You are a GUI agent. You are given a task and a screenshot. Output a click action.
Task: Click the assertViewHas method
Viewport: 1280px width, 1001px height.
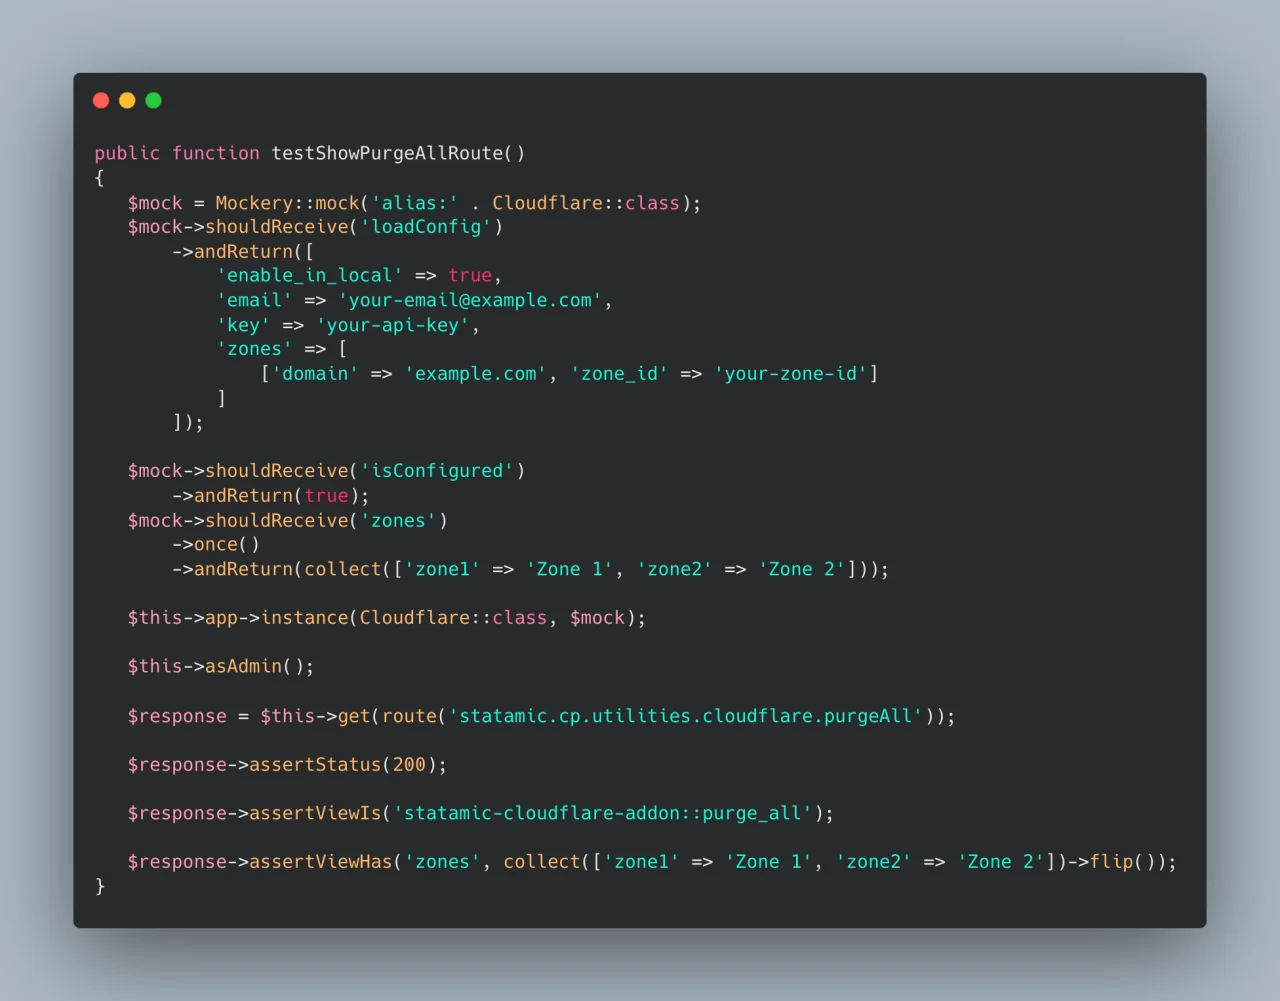click(x=321, y=862)
